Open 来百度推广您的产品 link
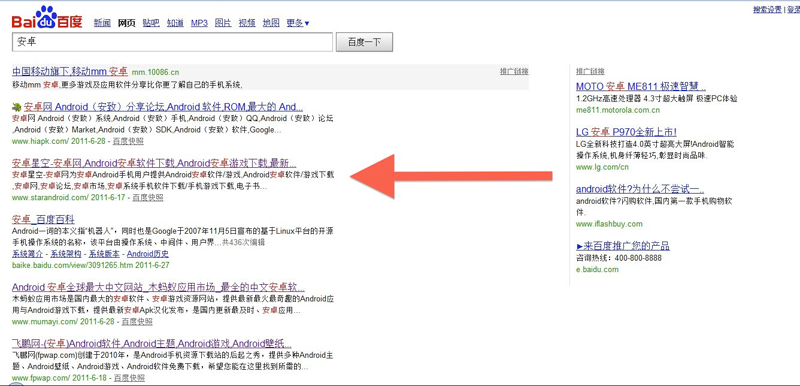Image resolution: width=800 pixels, height=386 pixels. coord(623,246)
